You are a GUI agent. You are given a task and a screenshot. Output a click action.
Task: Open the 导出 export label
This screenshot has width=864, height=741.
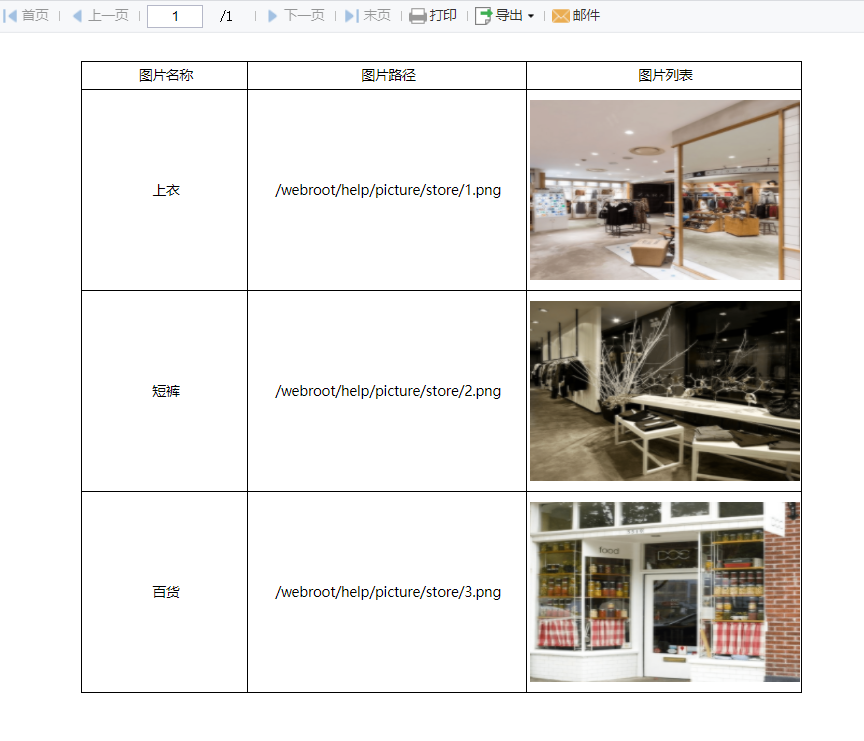pyautogui.click(x=509, y=15)
